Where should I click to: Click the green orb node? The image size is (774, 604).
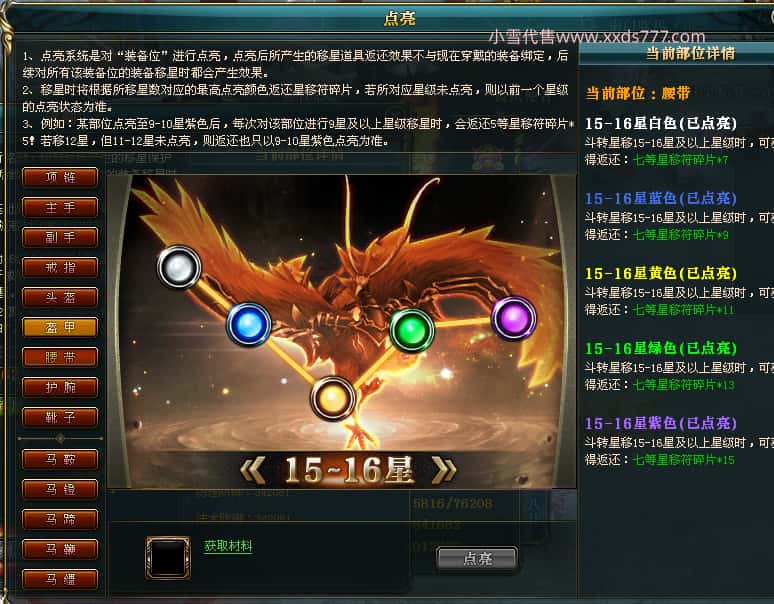click(x=412, y=331)
